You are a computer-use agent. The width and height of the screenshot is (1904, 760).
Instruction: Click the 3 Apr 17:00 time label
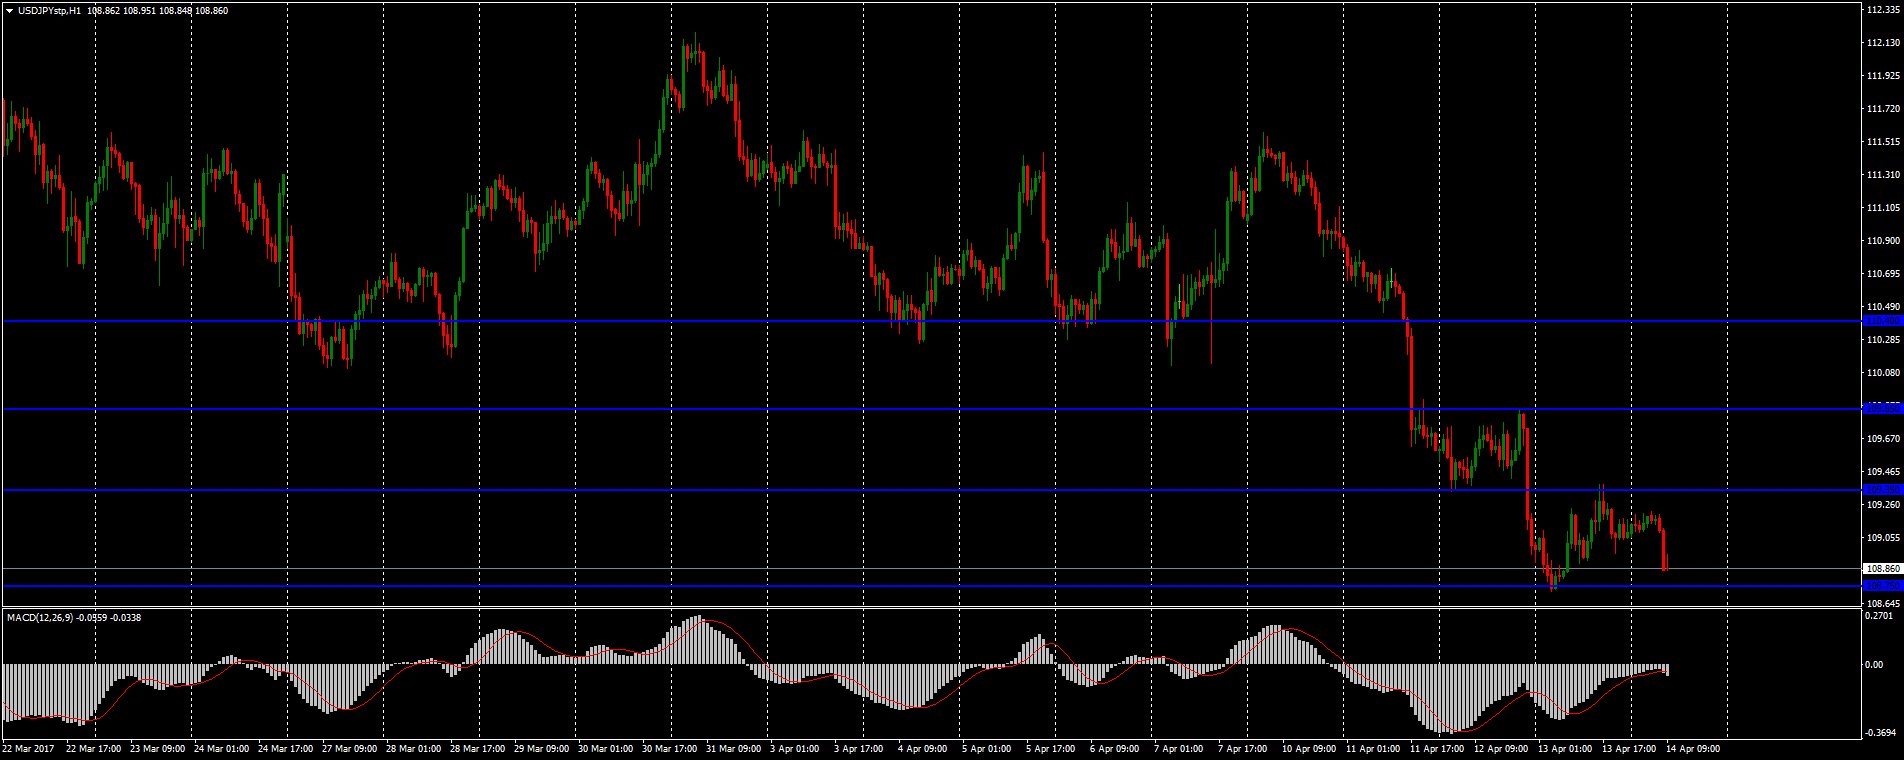[861, 748]
